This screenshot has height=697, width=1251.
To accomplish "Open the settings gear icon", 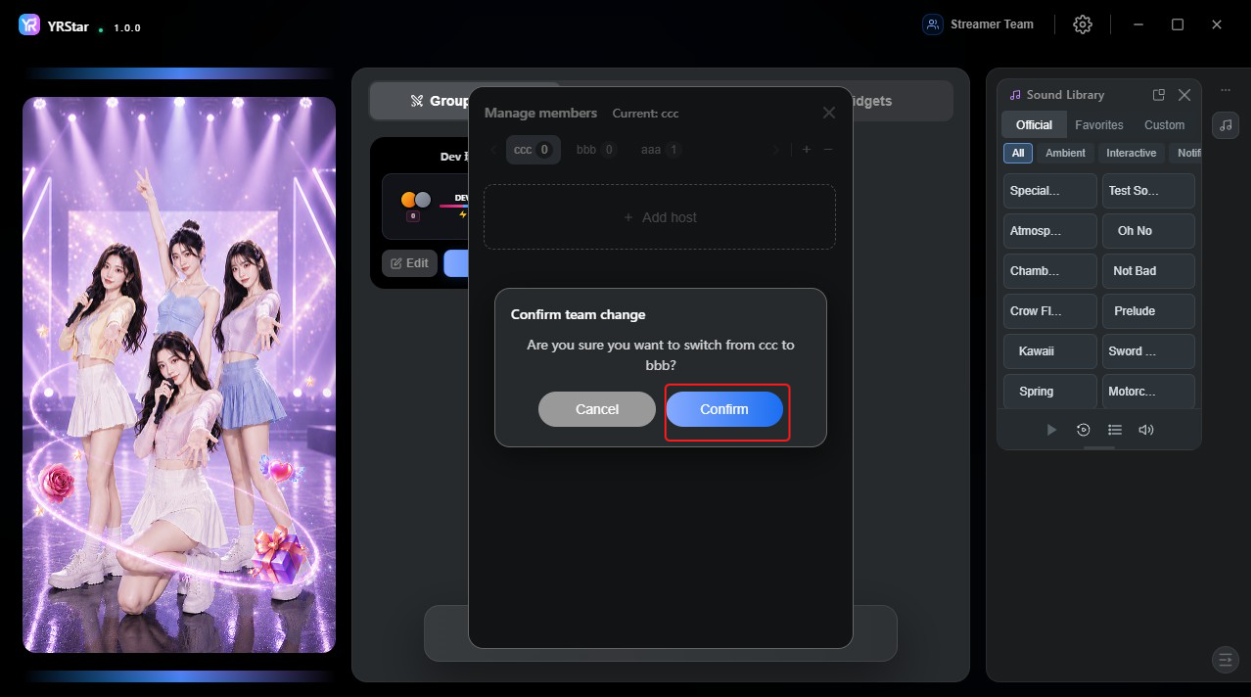I will click(x=1083, y=24).
